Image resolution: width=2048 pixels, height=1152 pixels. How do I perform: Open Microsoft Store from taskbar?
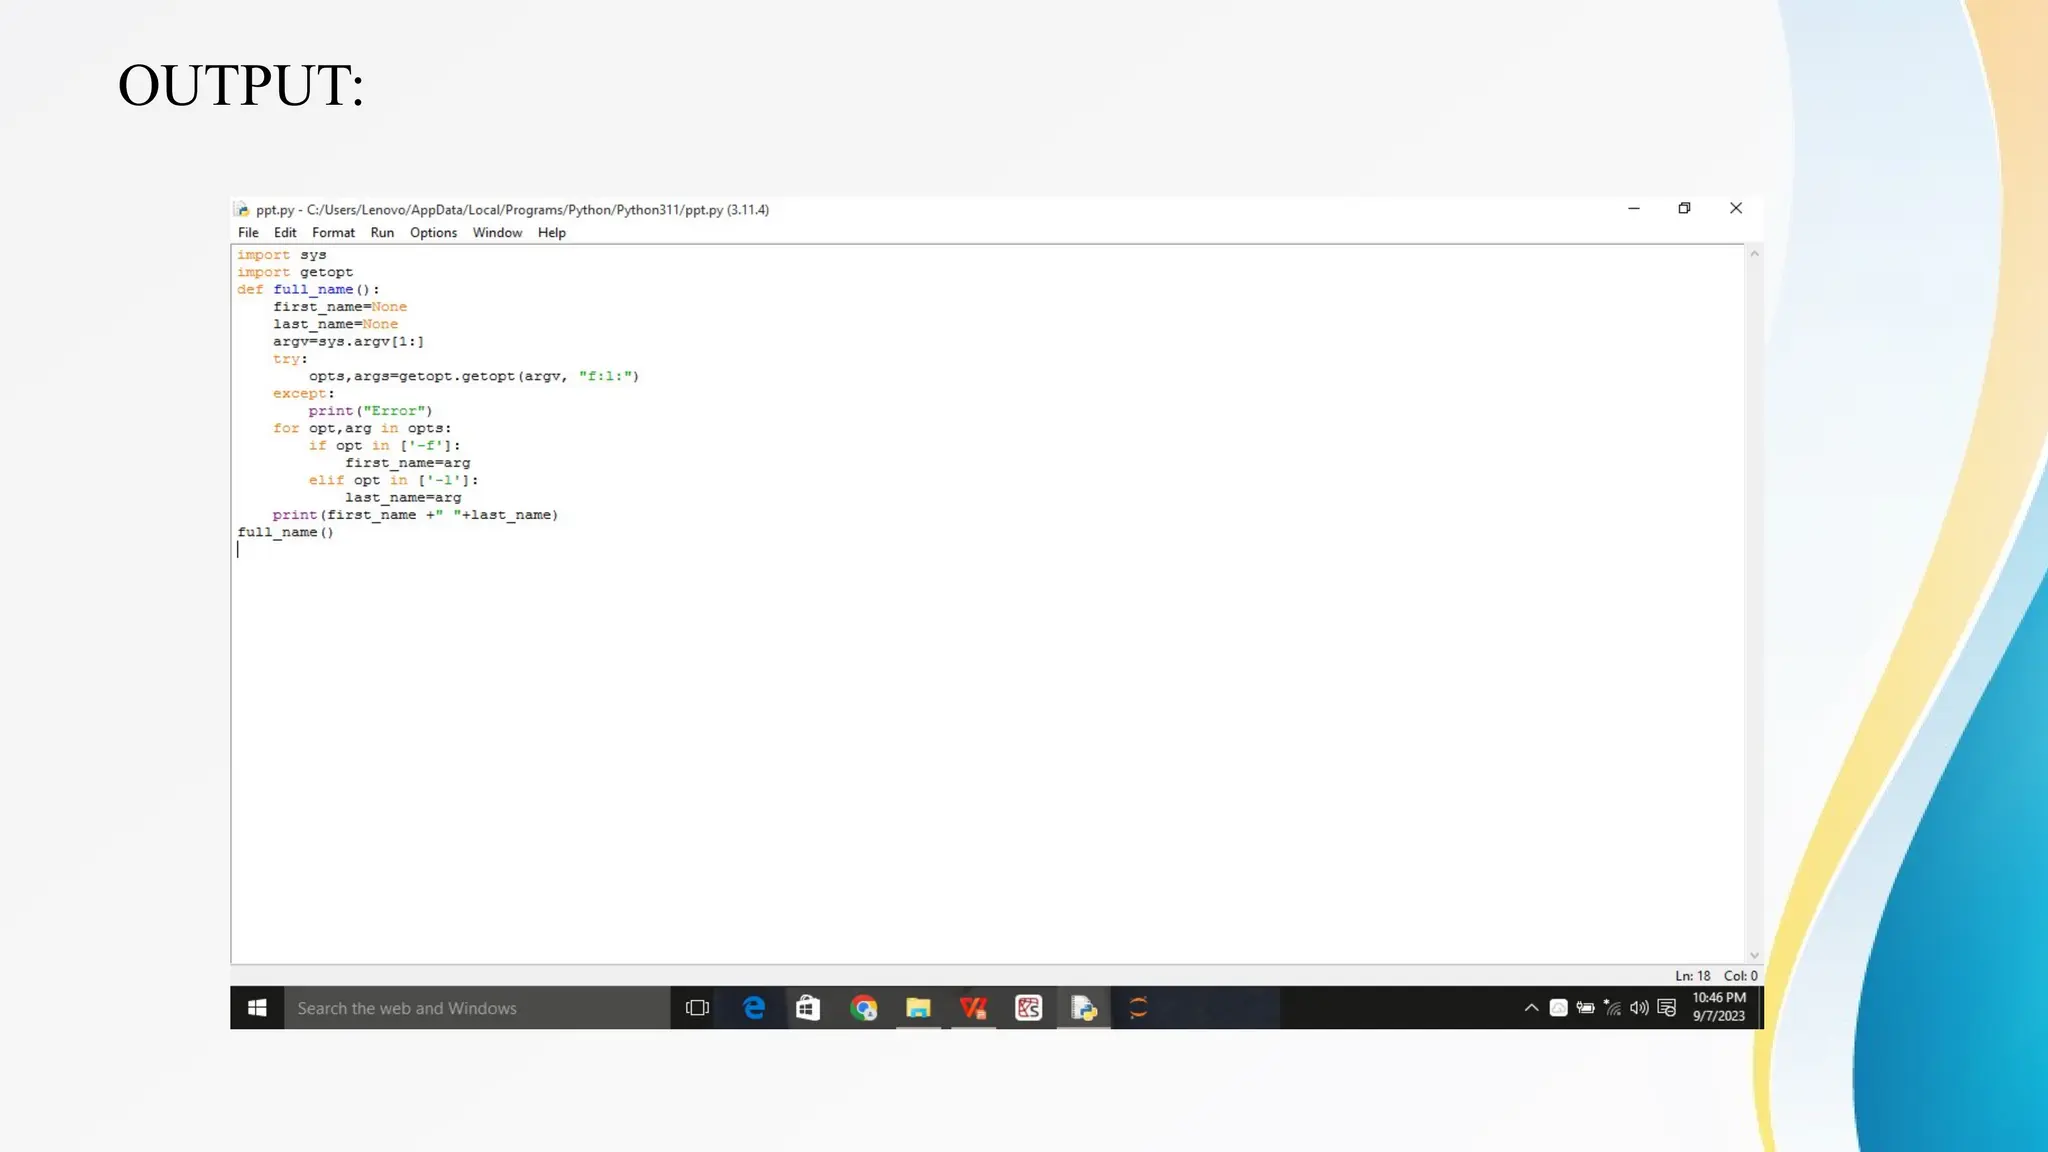point(808,1008)
